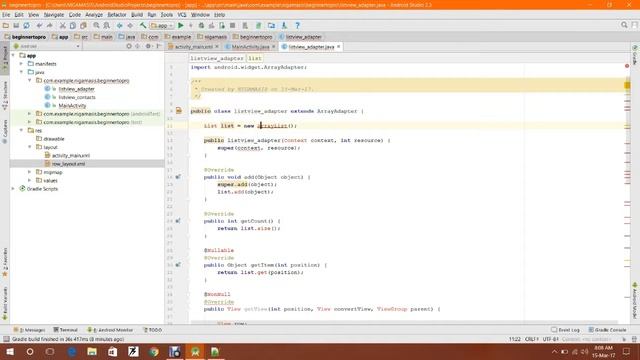Click CRLF line separator in status bar
The image size is (640, 360).
point(531,339)
